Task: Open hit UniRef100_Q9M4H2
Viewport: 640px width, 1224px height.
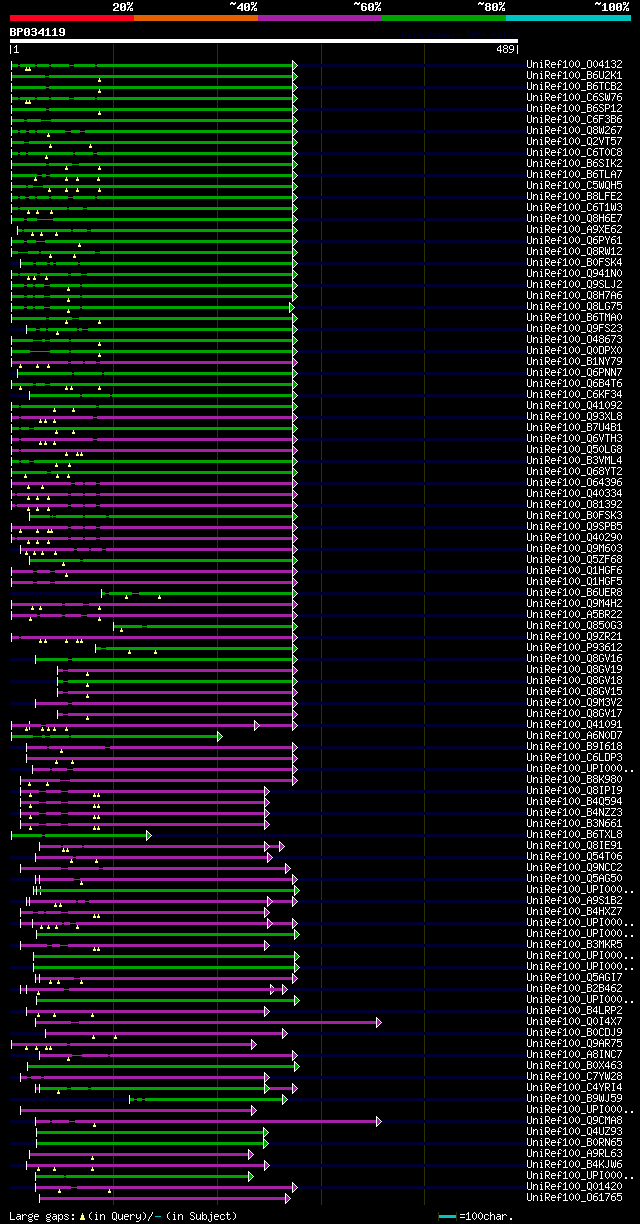Action: [574, 604]
